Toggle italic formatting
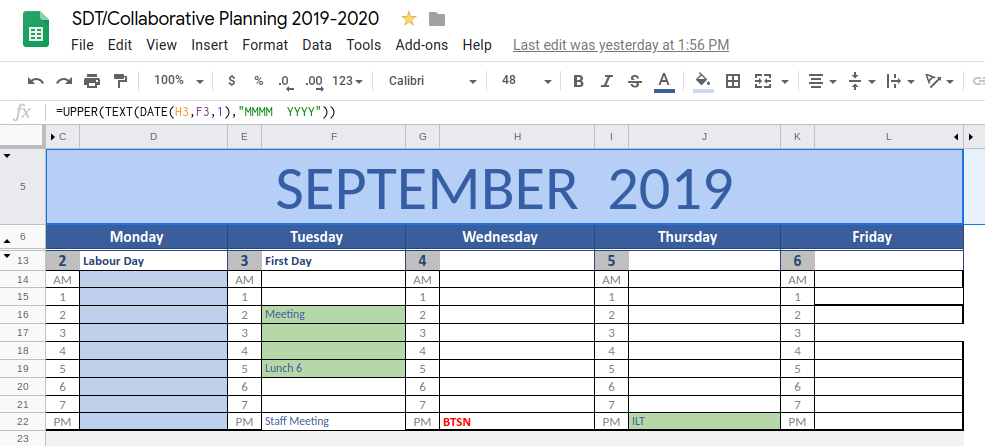 (606, 81)
